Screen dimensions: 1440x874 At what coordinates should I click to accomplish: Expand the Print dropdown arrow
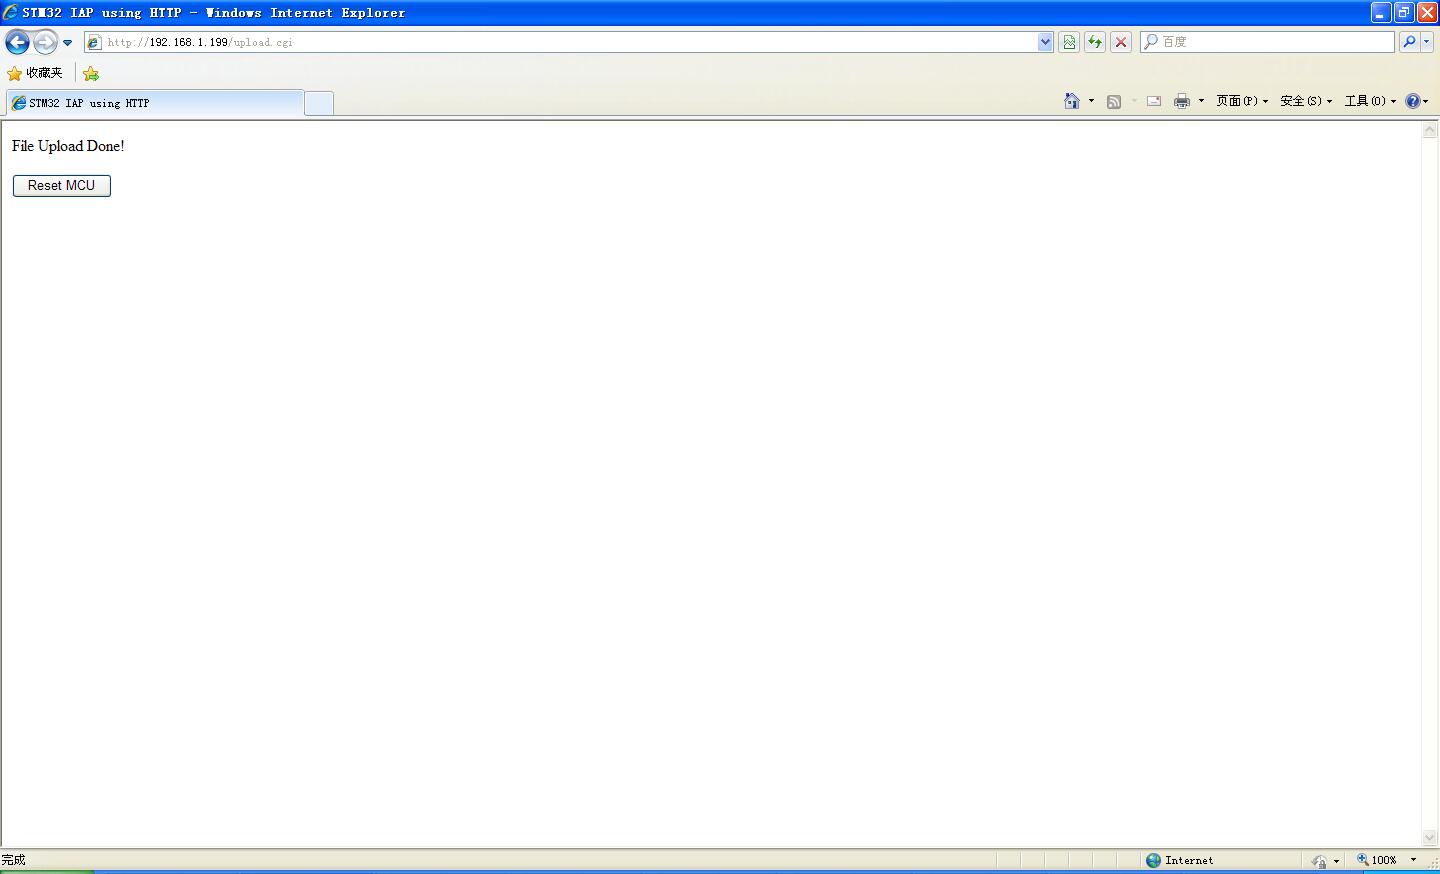click(x=1201, y=101)
